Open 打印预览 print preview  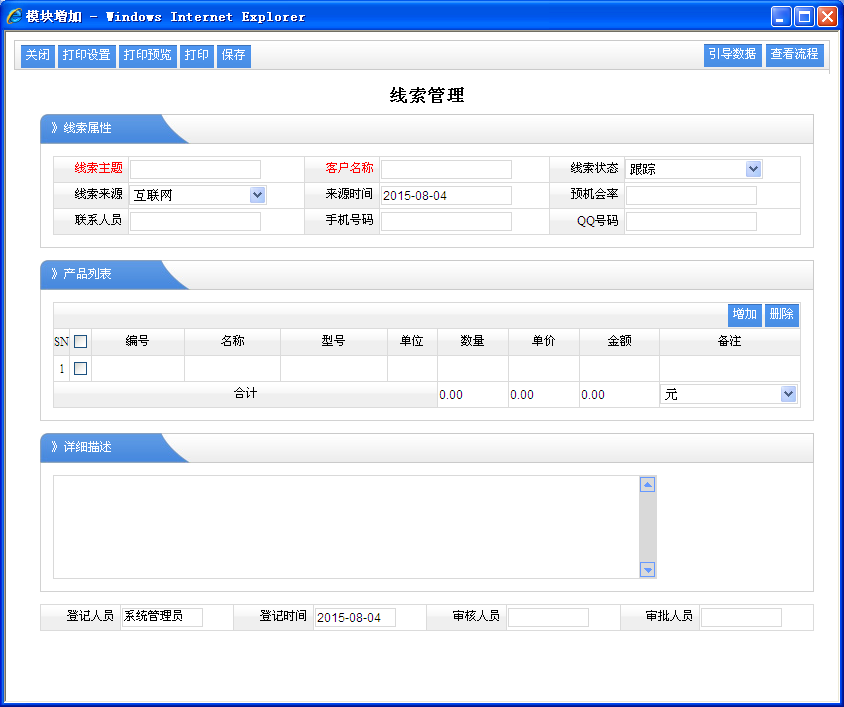click(x=147, y=56)
